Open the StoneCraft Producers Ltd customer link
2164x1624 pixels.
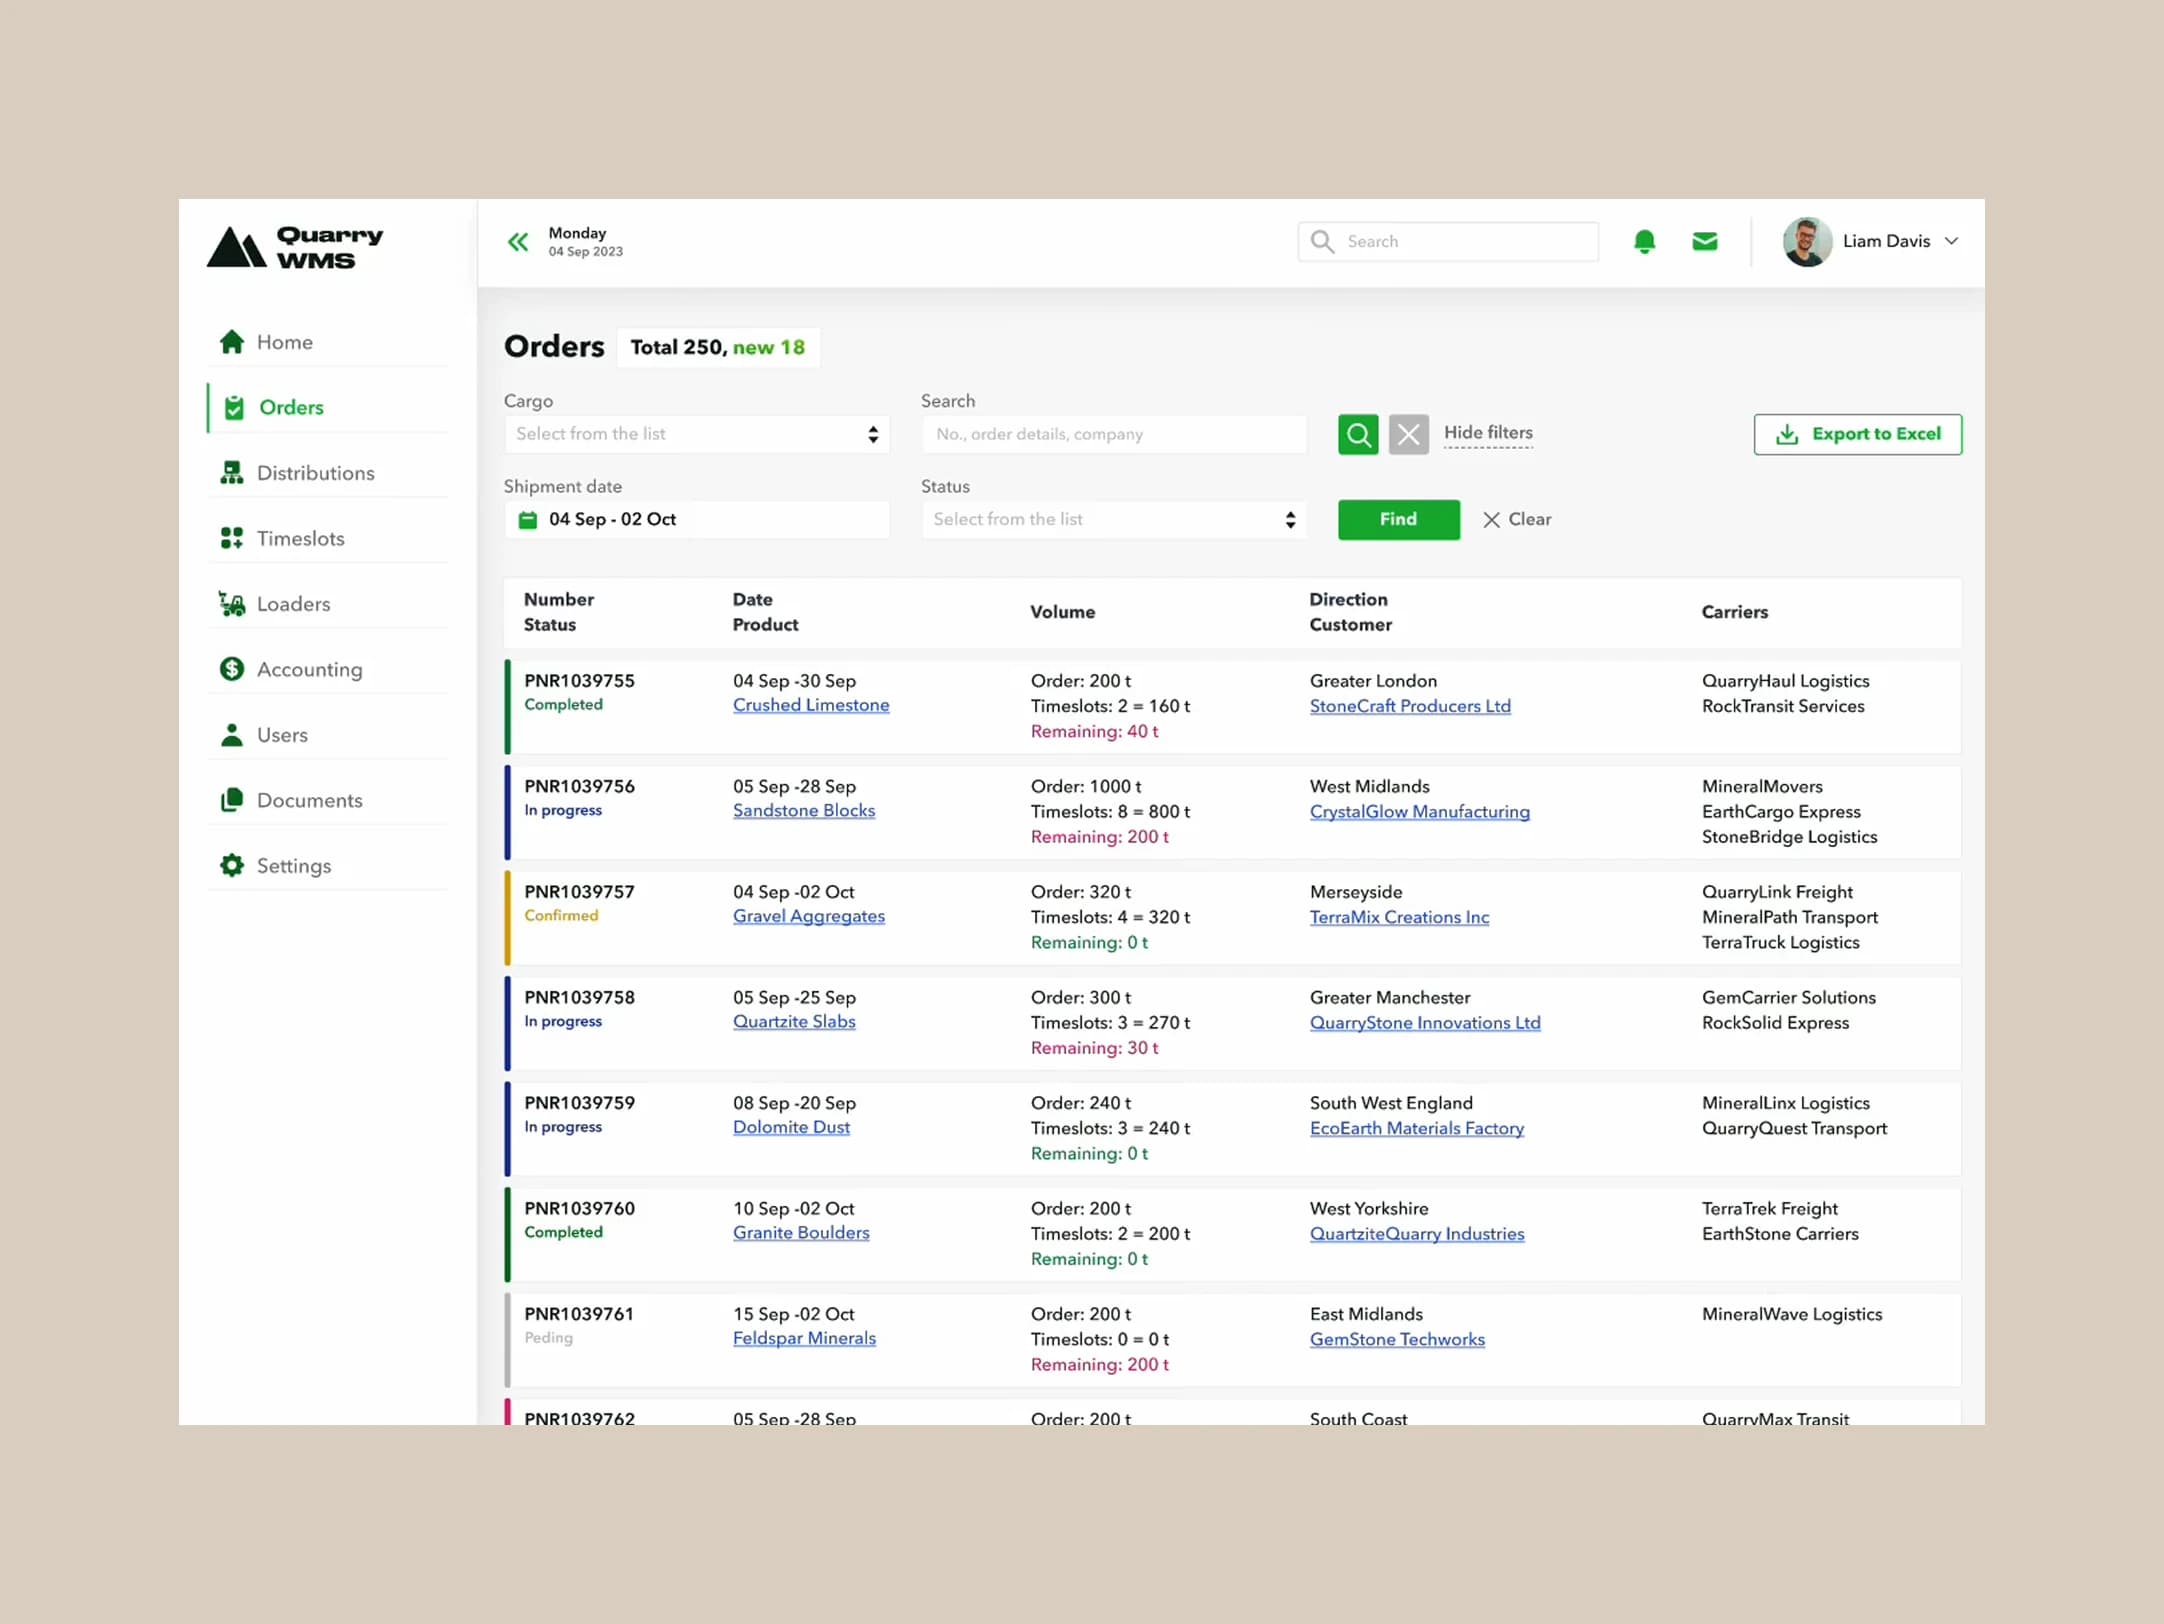point(1410,706)
